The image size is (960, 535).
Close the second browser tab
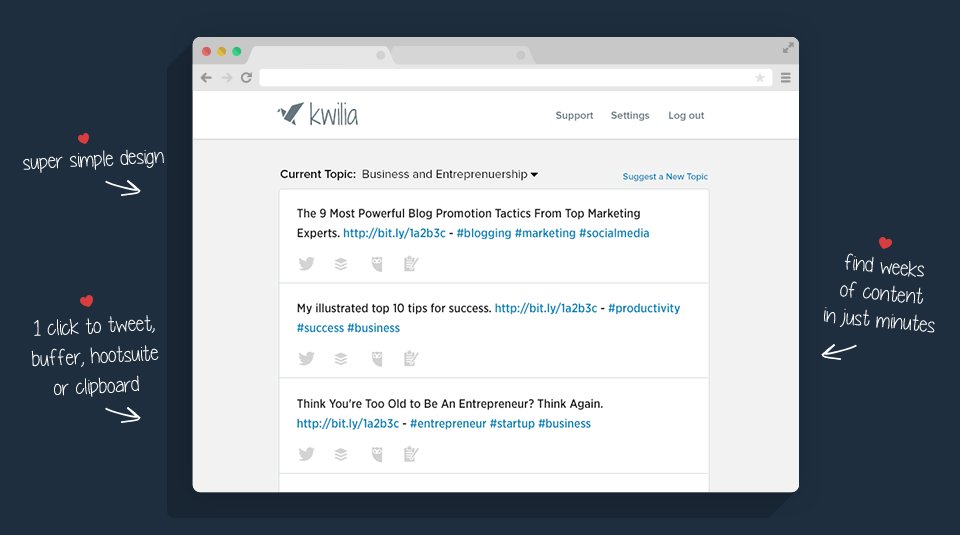520,55
